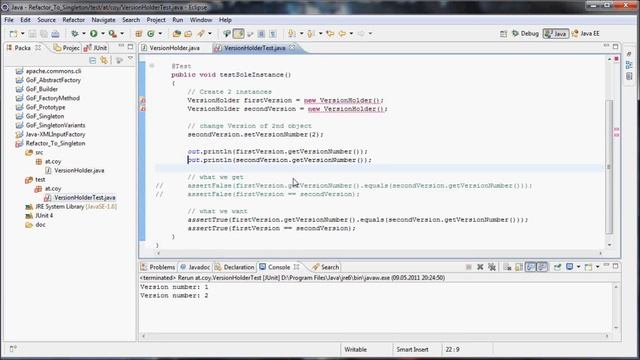Maximize the editor area icon
Viewport: 640px width, 360px height.
(615, 47)
